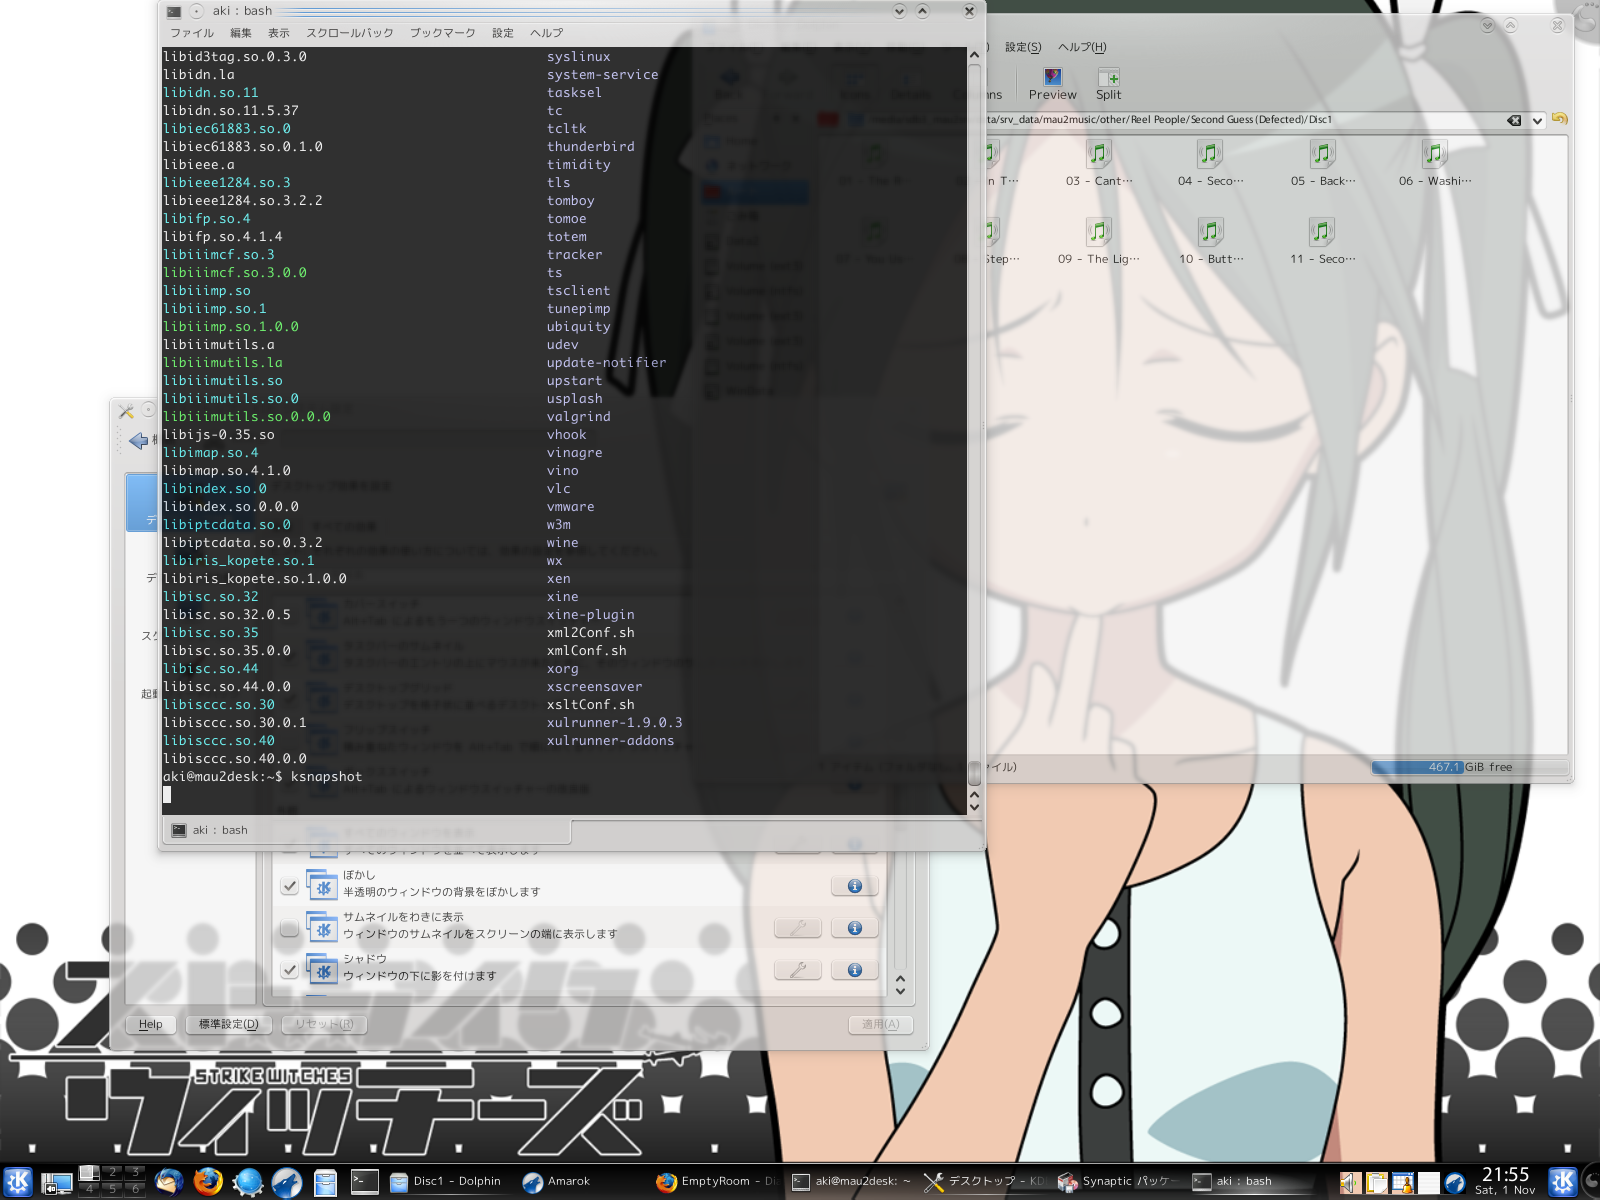Click Preview button in Dolphin toolbar
This screenshot has height=1200, width=1600.
tap(1053, 84)
